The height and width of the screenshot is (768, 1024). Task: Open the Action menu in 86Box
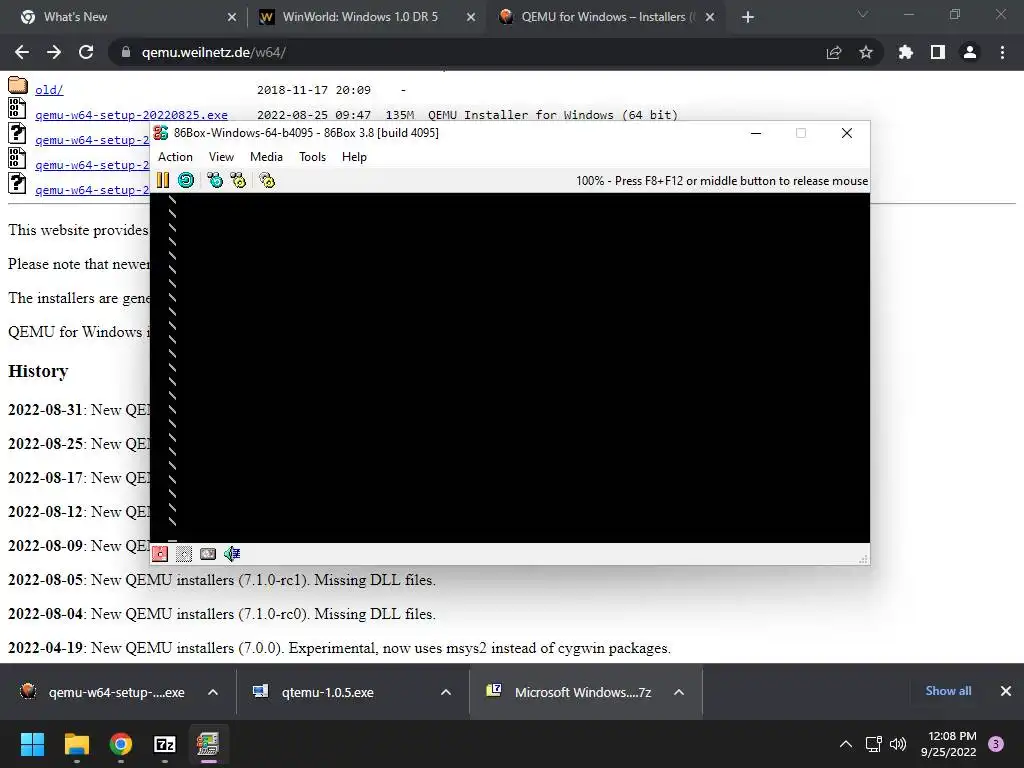click(175, 157)
